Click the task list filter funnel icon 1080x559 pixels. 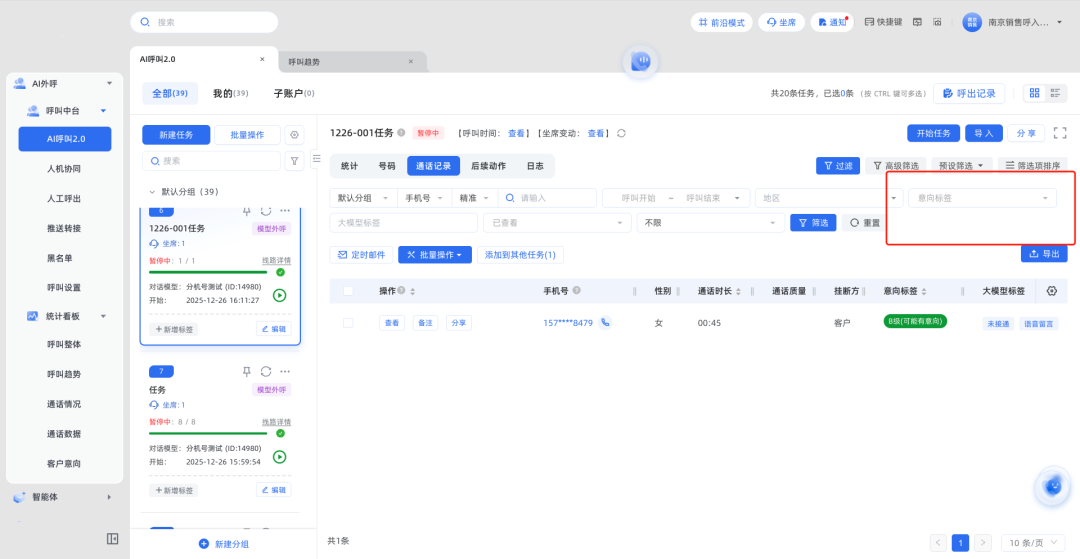point(294,160)
